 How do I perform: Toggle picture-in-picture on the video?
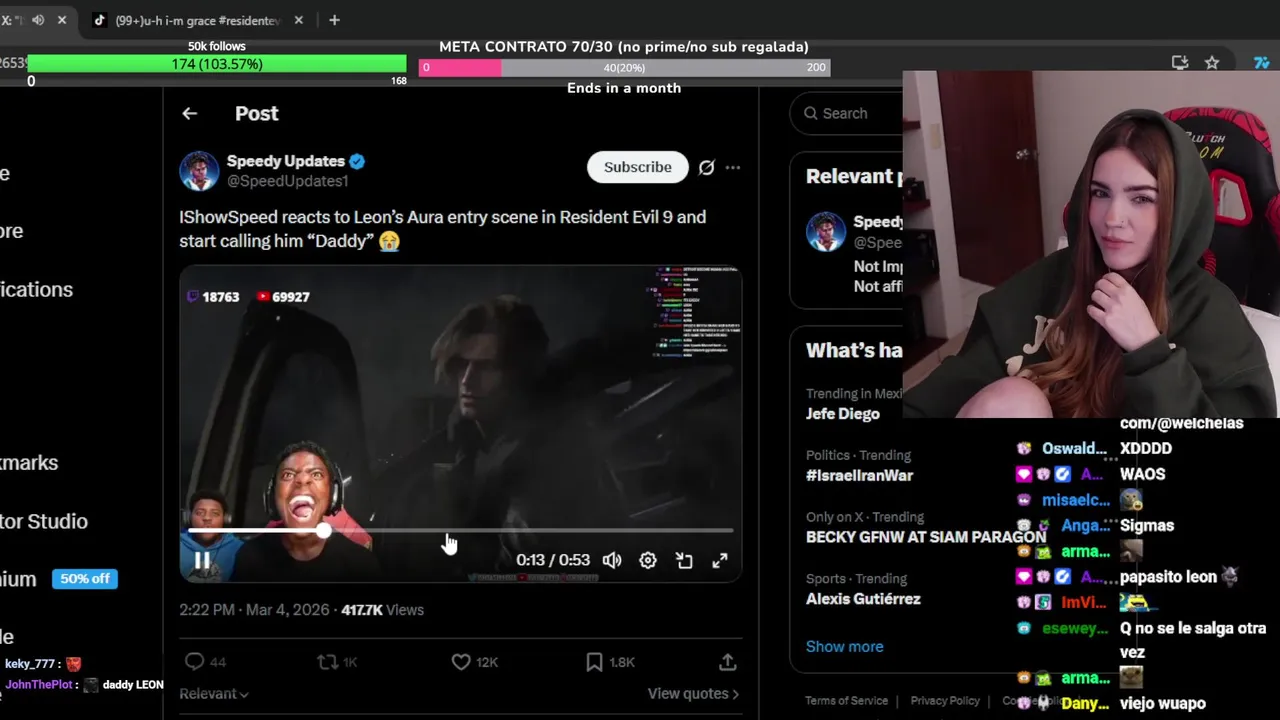(x=684, y=560)
